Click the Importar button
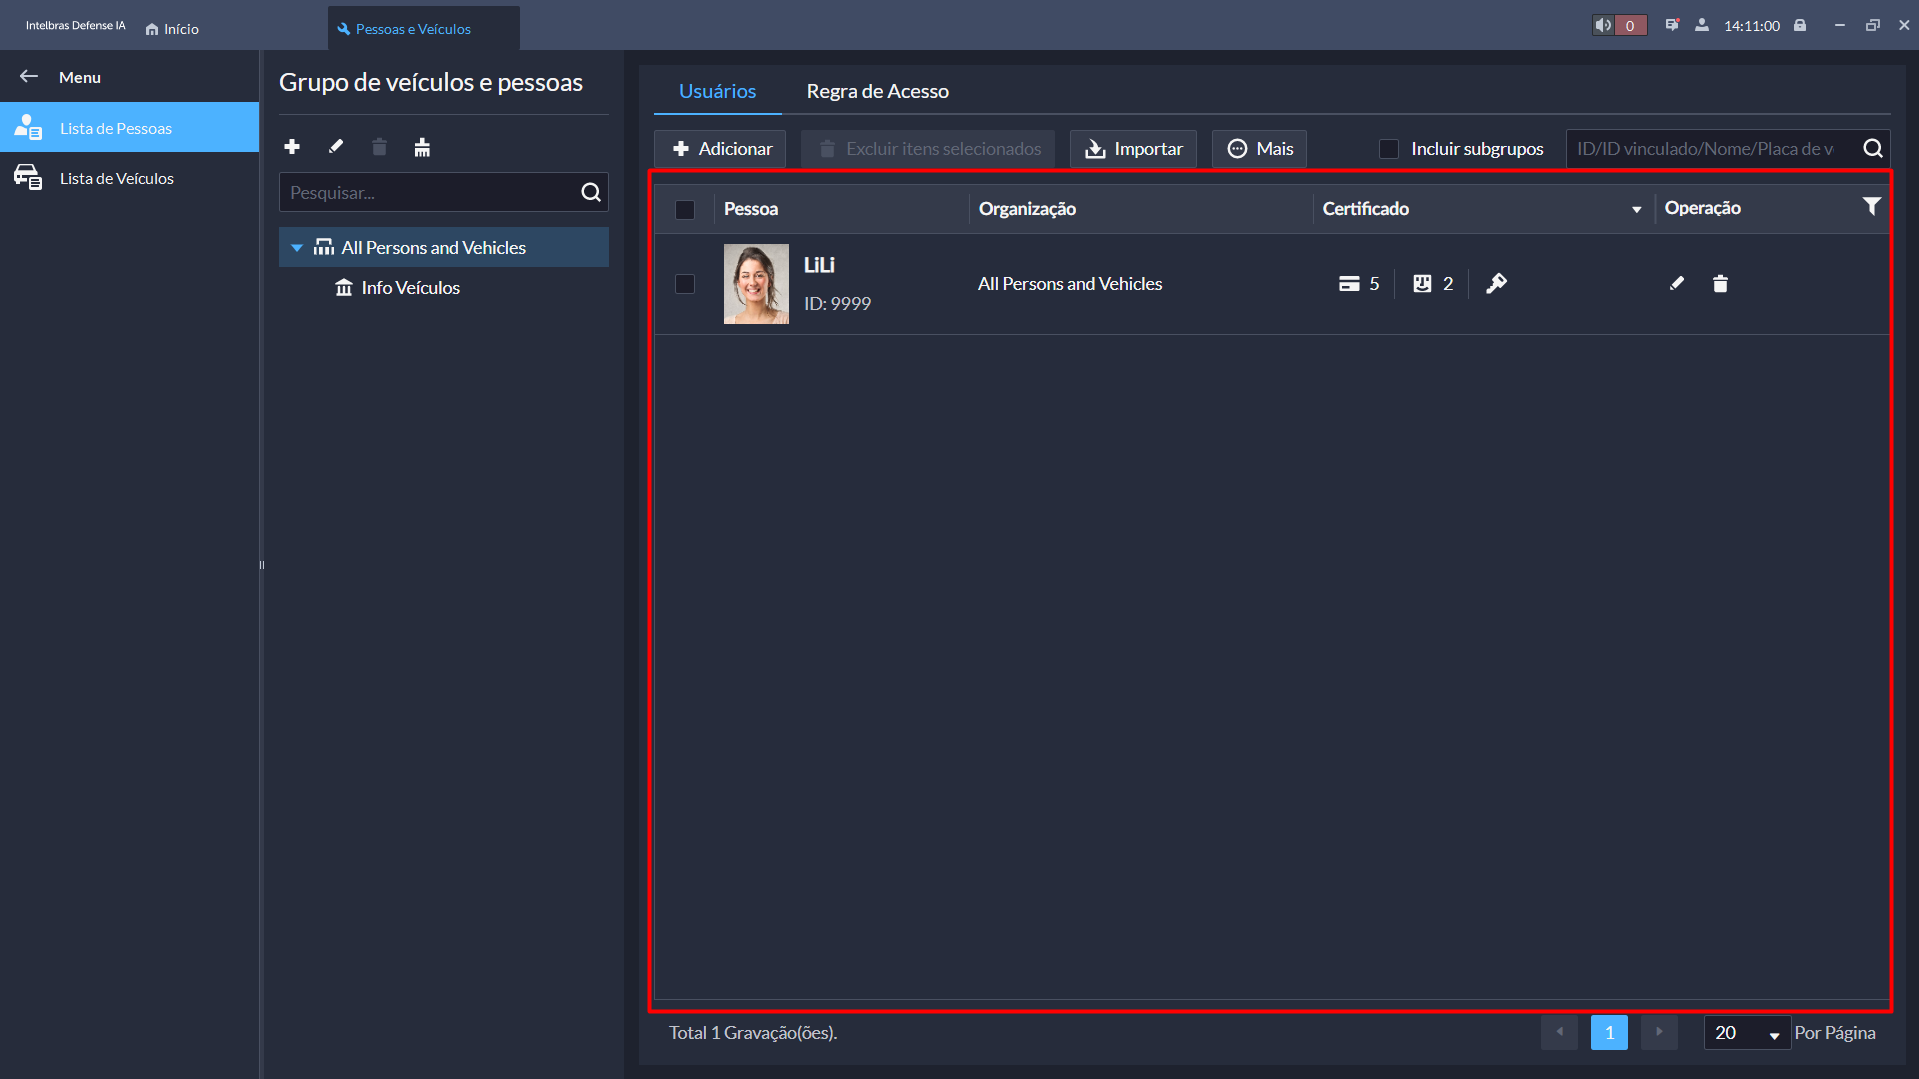The image size is (1919, 1079). pos(1133,149)
